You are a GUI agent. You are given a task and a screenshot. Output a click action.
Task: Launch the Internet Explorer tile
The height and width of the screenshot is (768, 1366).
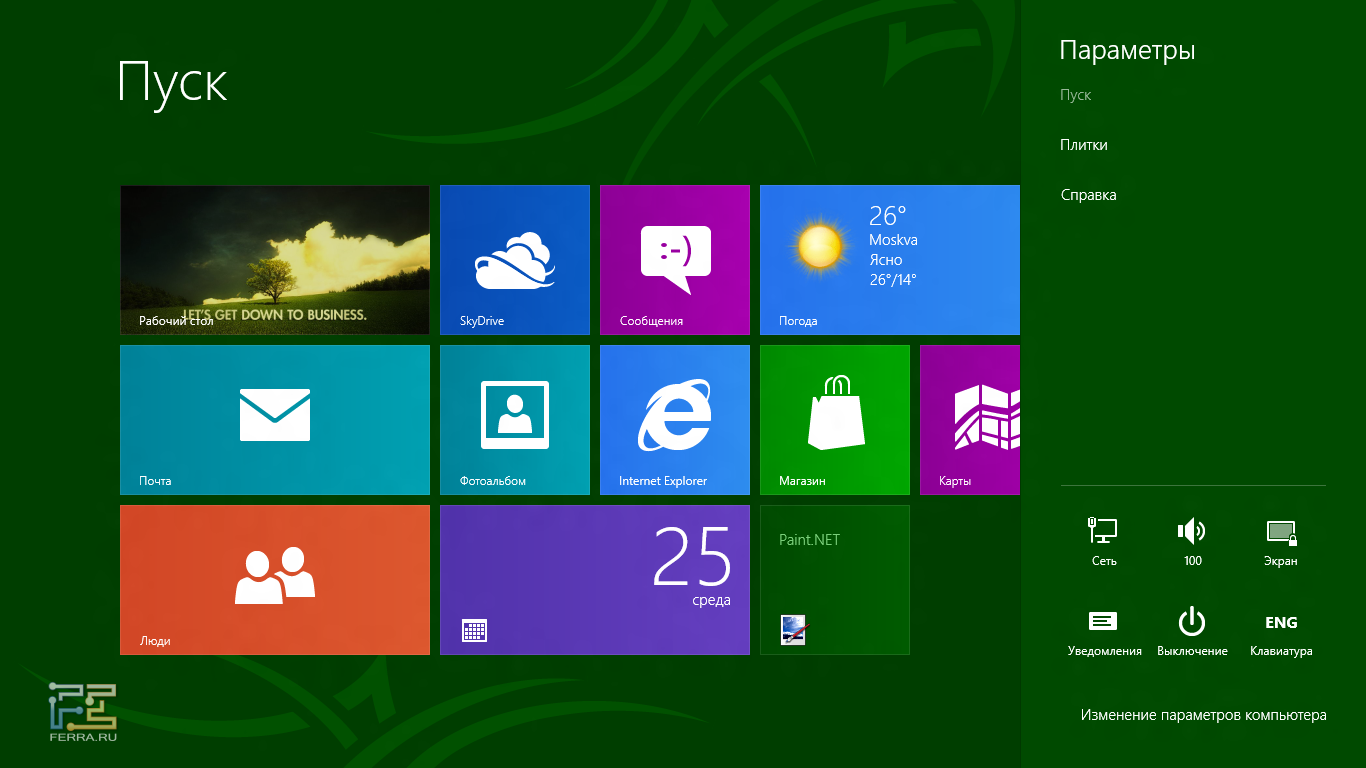tap(674, 420)
